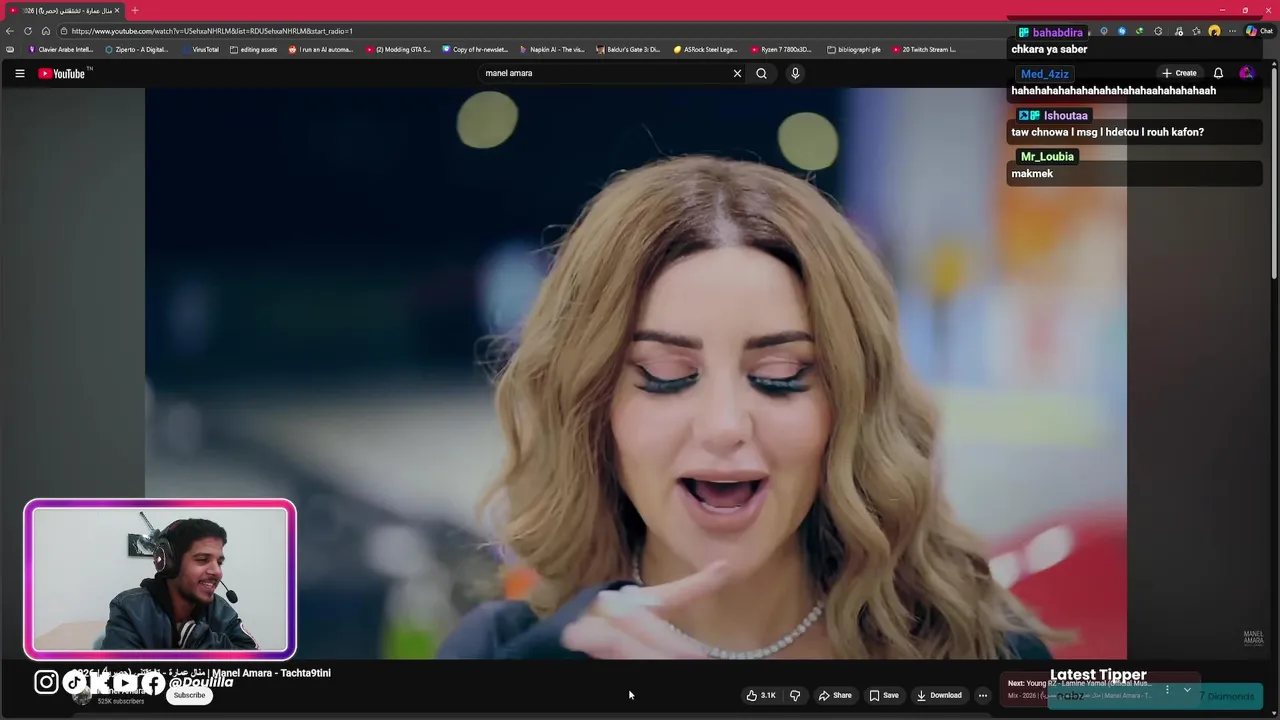Reload the page
The height and width of the screenshot is (720, 1280).
click(28, 31)
